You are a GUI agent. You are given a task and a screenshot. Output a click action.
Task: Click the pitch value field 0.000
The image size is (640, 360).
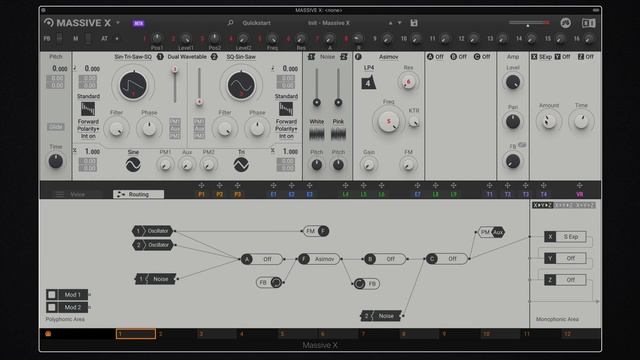click(x=60, y=69)
